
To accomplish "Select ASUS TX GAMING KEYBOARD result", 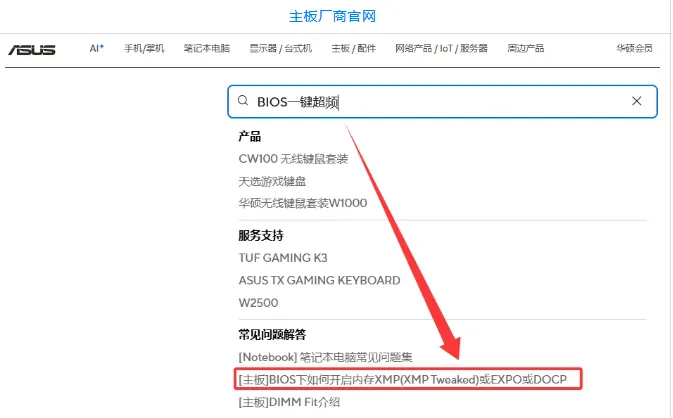I will pyautogui.click(x=319, y=280).
